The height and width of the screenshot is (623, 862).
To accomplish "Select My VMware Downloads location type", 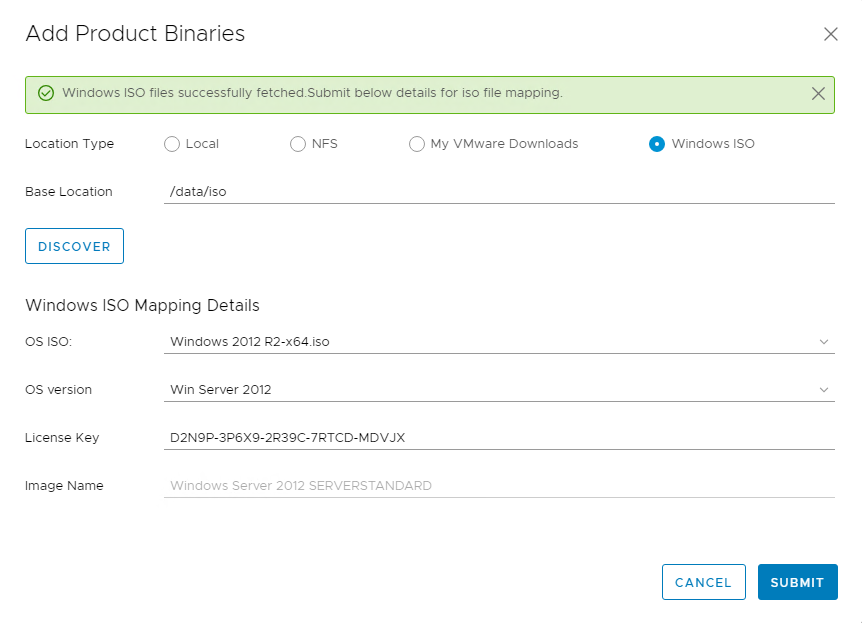I will point(417,144).
